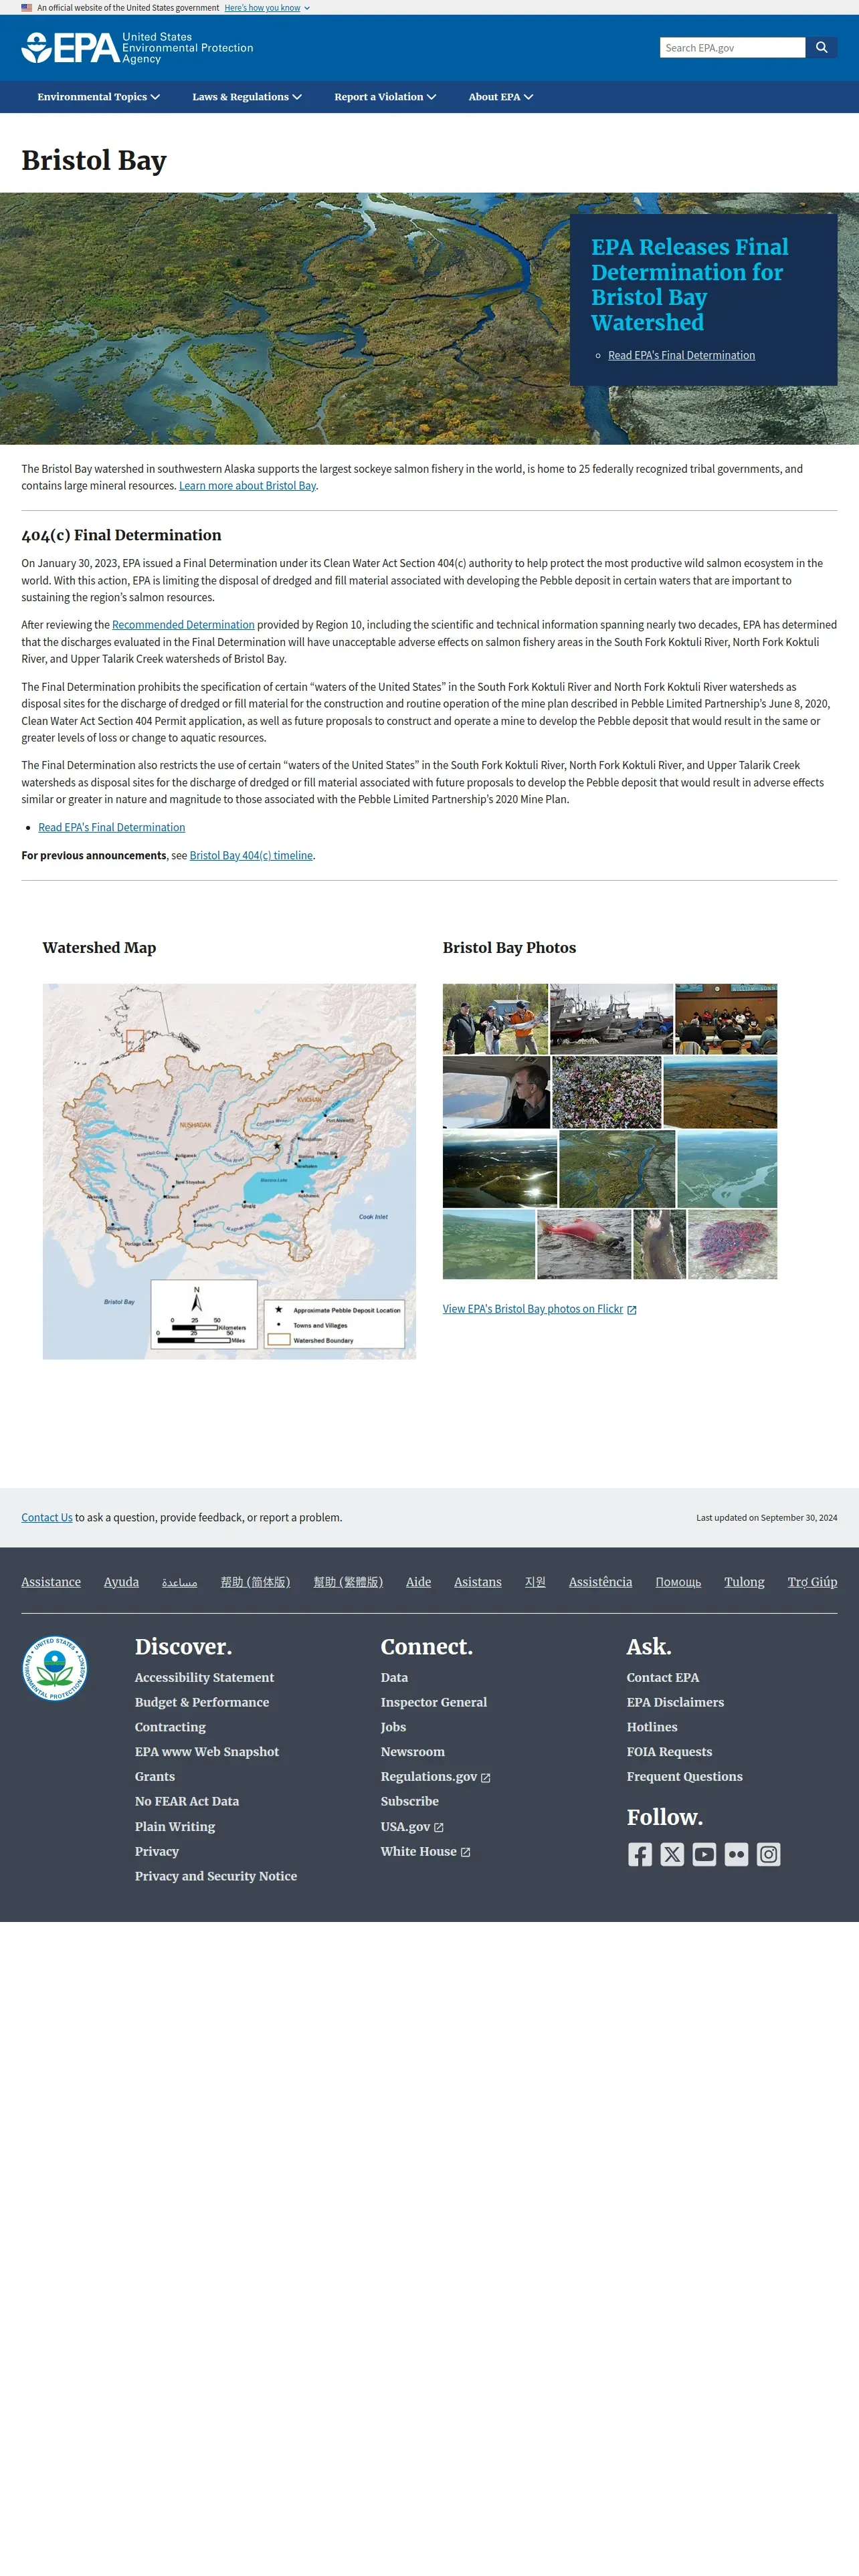The height and width of the screenshot is (2576, 859).
Task: Click hero heading EPA Releases Final Determination
Action: [690, 285]
